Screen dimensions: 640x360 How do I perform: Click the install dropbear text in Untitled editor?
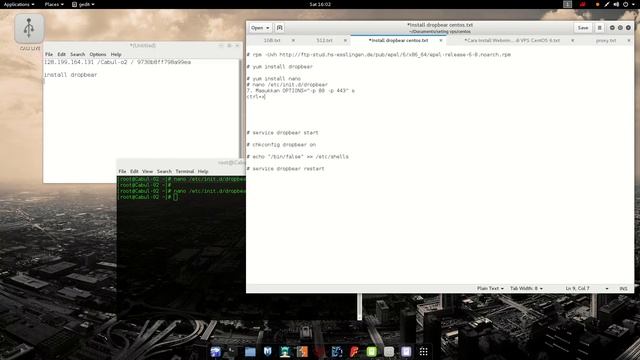(70, 75)
